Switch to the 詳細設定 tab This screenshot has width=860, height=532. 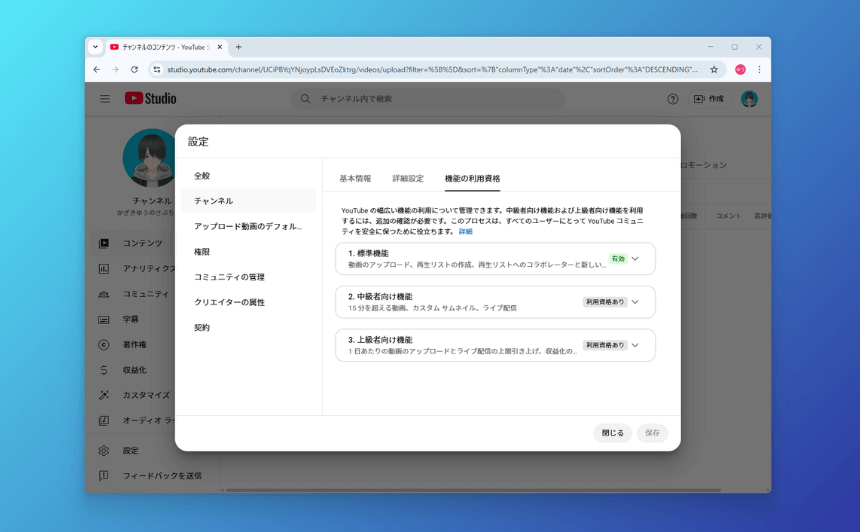408,179
